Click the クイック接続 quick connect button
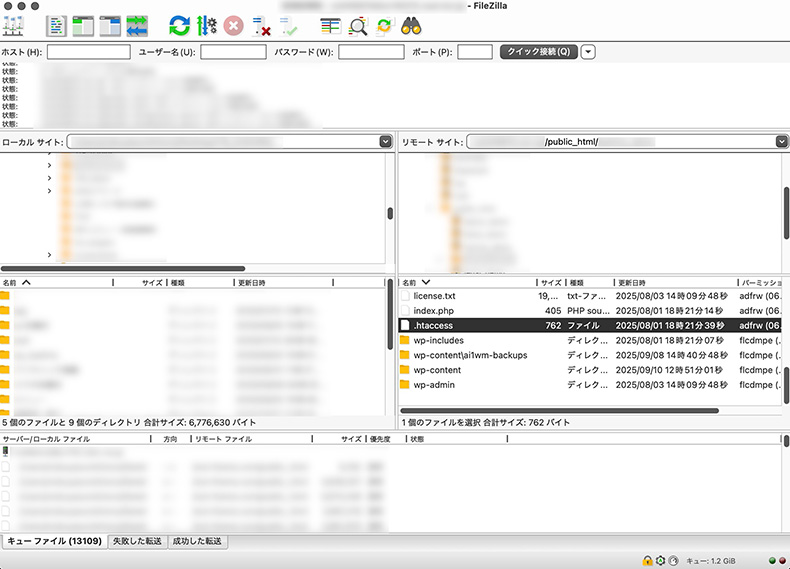Screen dimensions: 790x569 [539, 52]
